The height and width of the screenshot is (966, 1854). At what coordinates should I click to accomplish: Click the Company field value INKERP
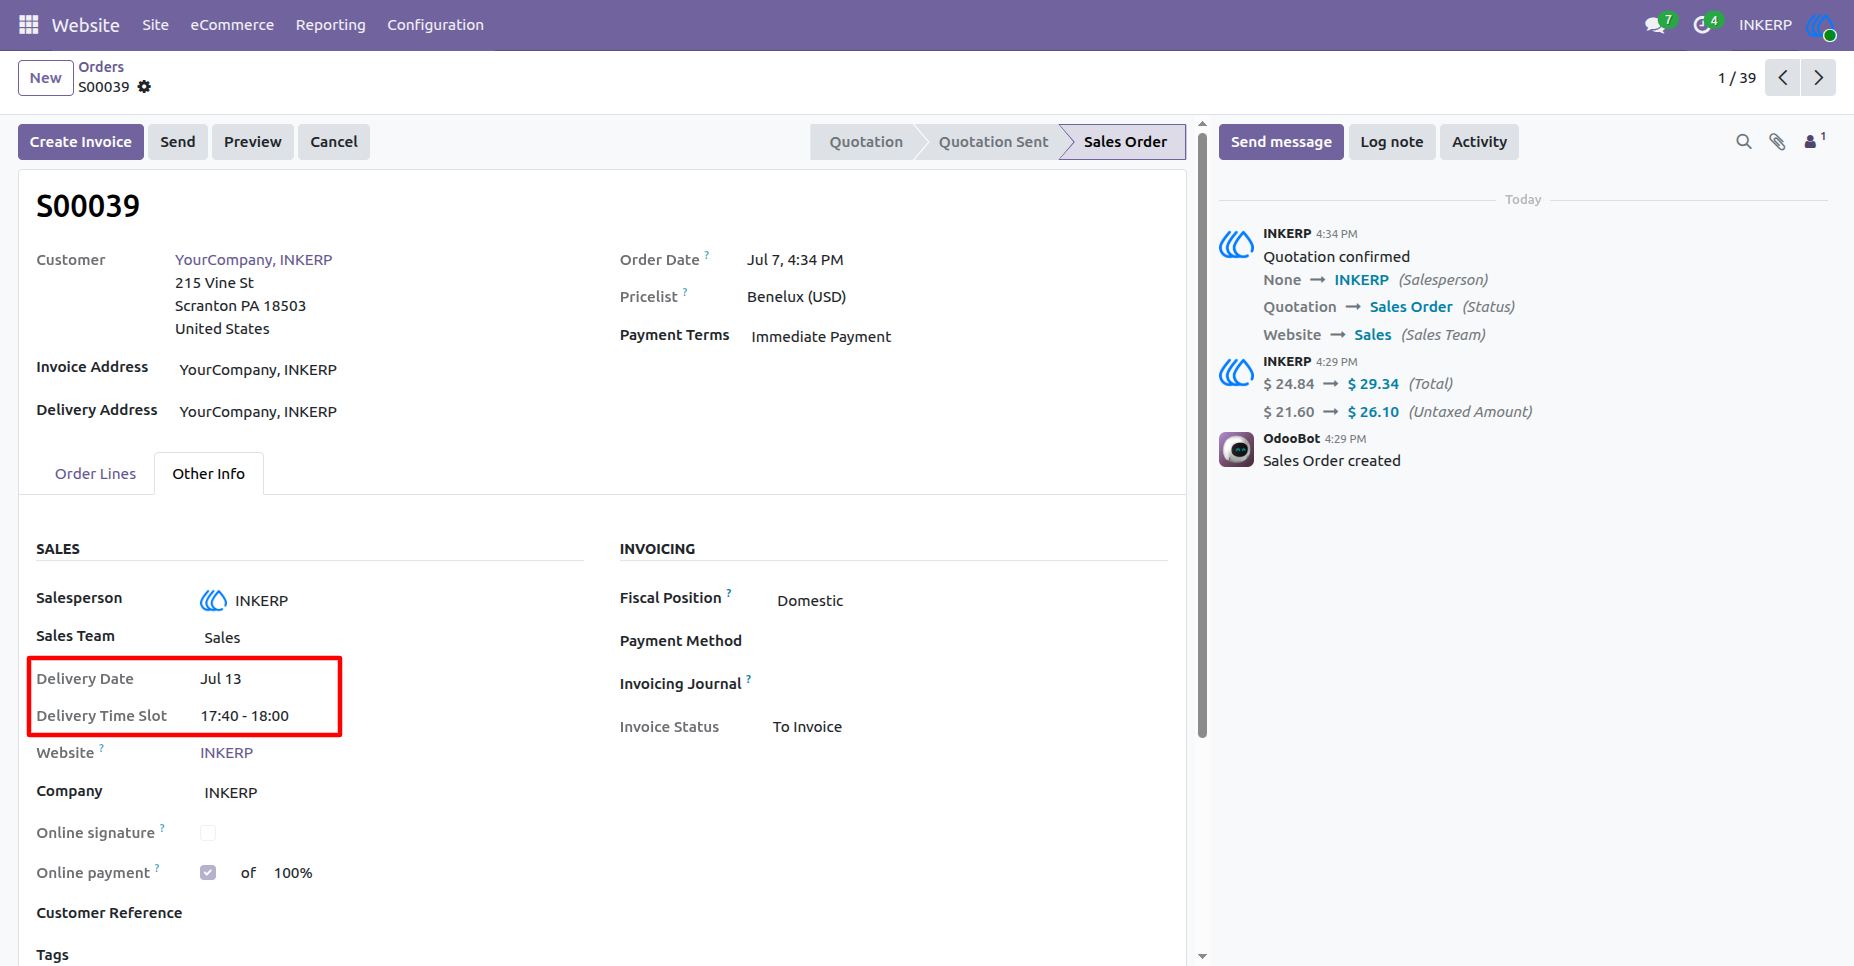click(x=231, y=793)
